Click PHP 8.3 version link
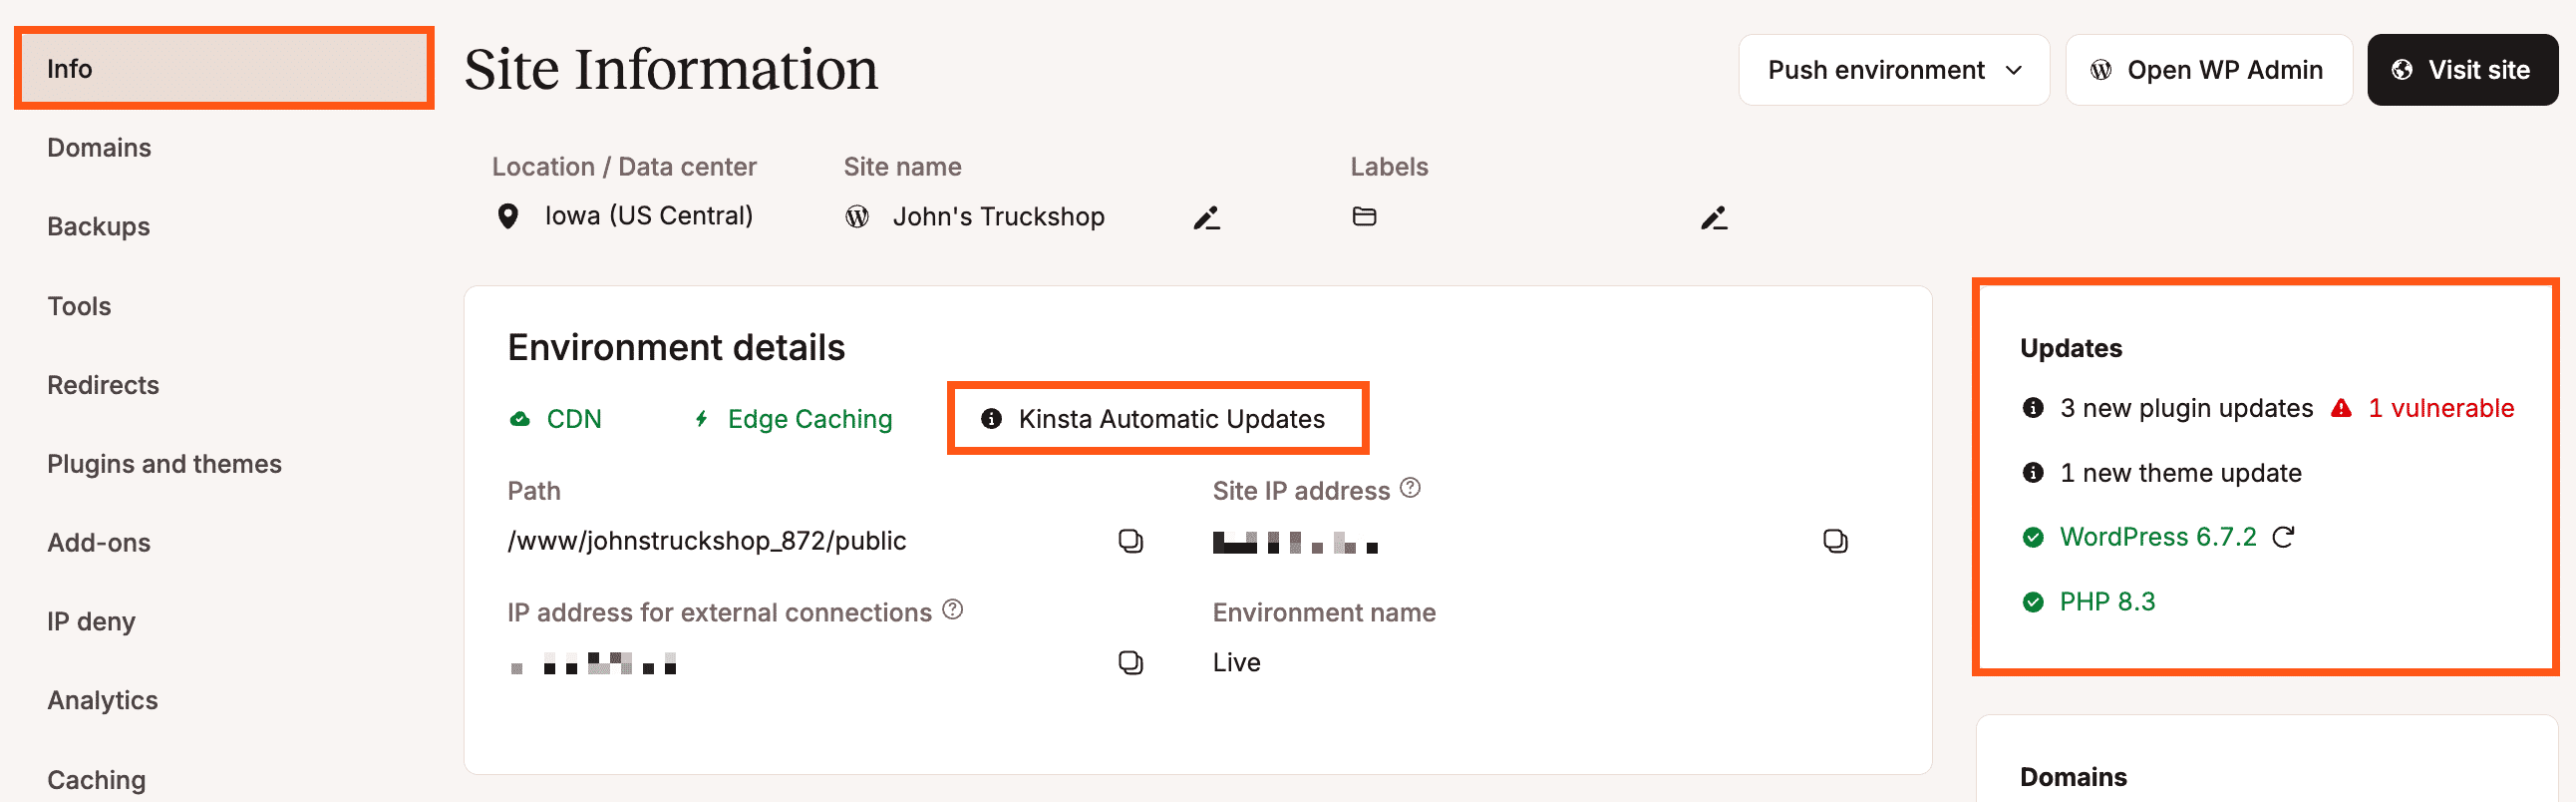 point(2107,602)
